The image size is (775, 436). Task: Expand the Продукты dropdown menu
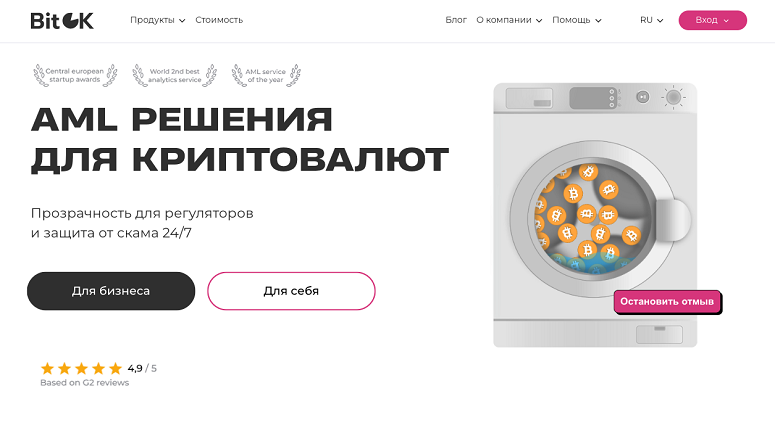[158, 20]
